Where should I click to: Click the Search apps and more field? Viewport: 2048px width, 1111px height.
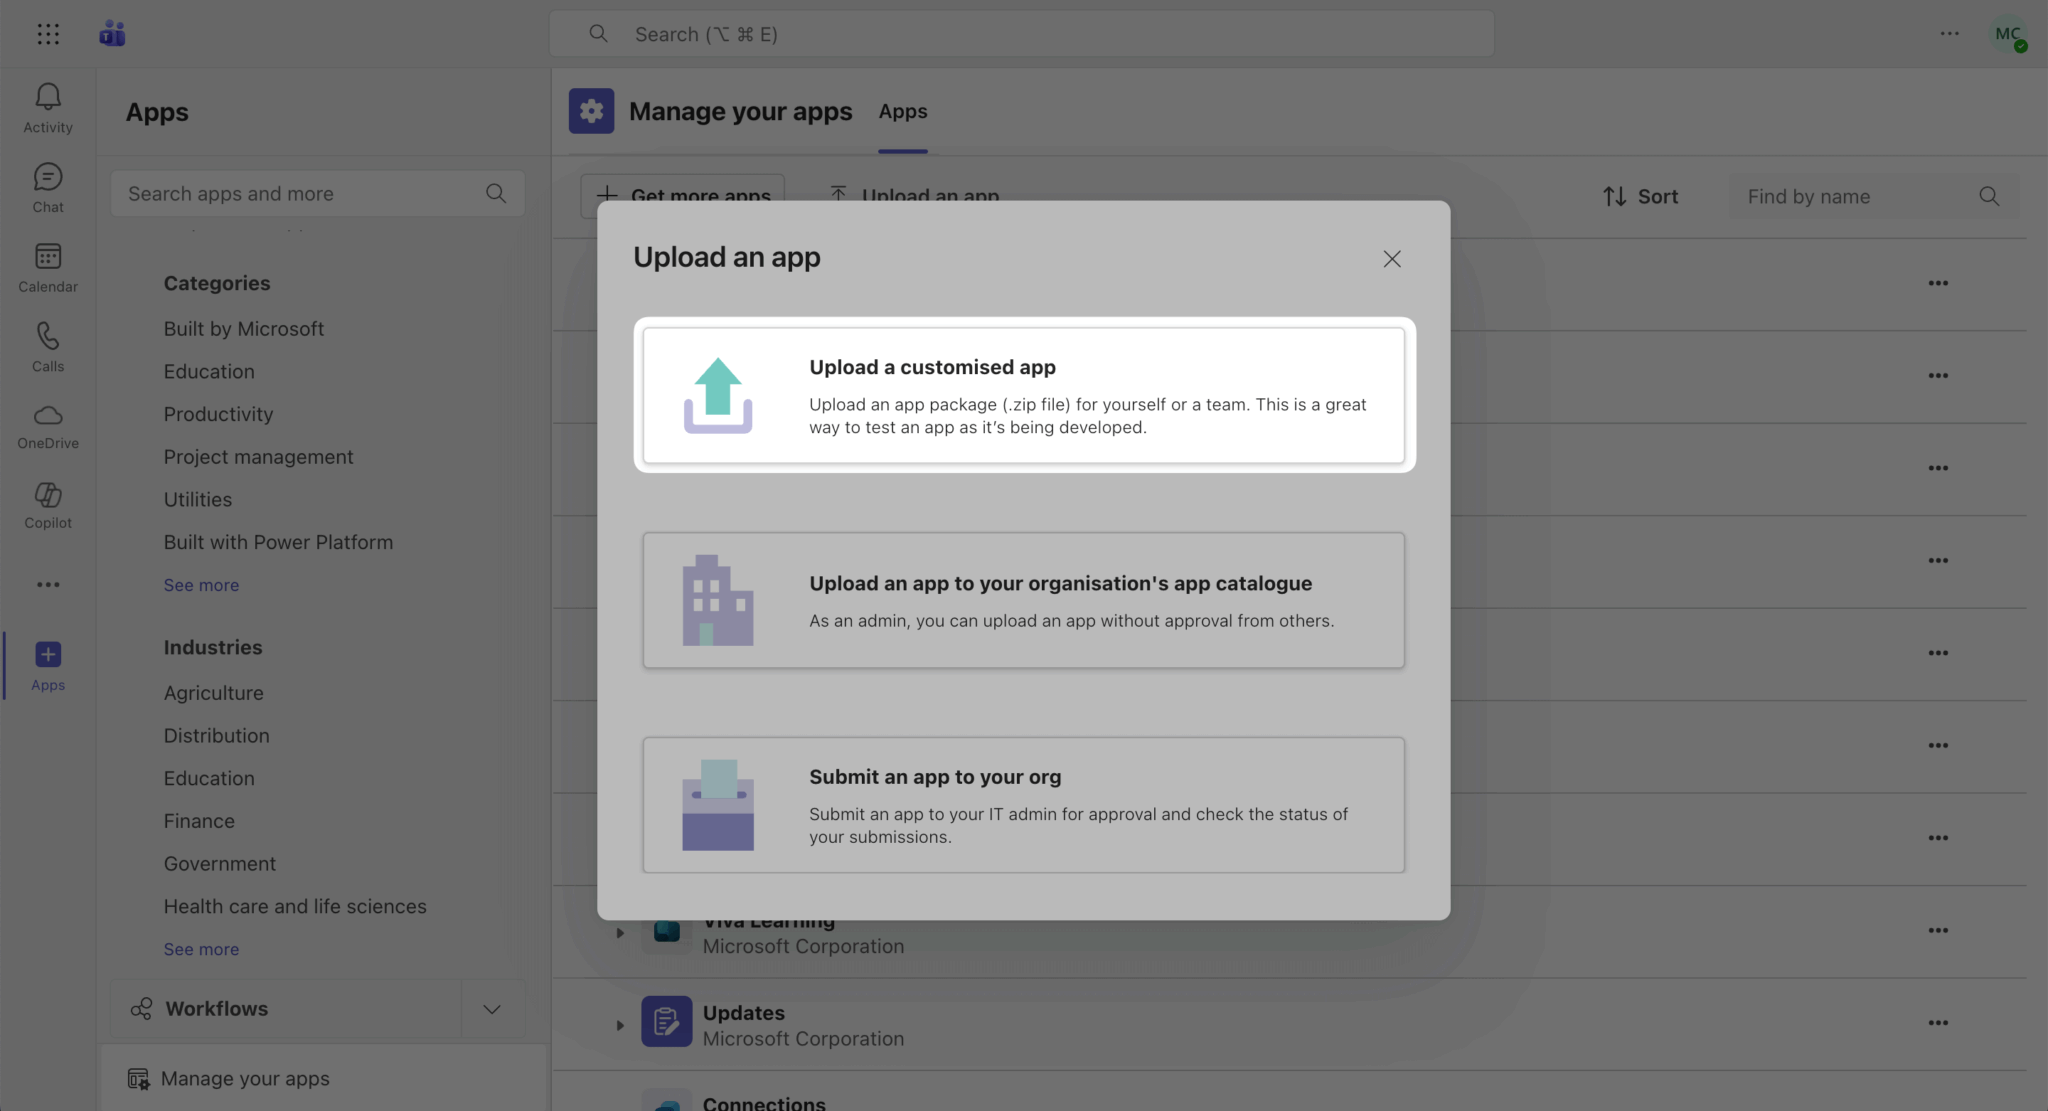pos(300,194)
